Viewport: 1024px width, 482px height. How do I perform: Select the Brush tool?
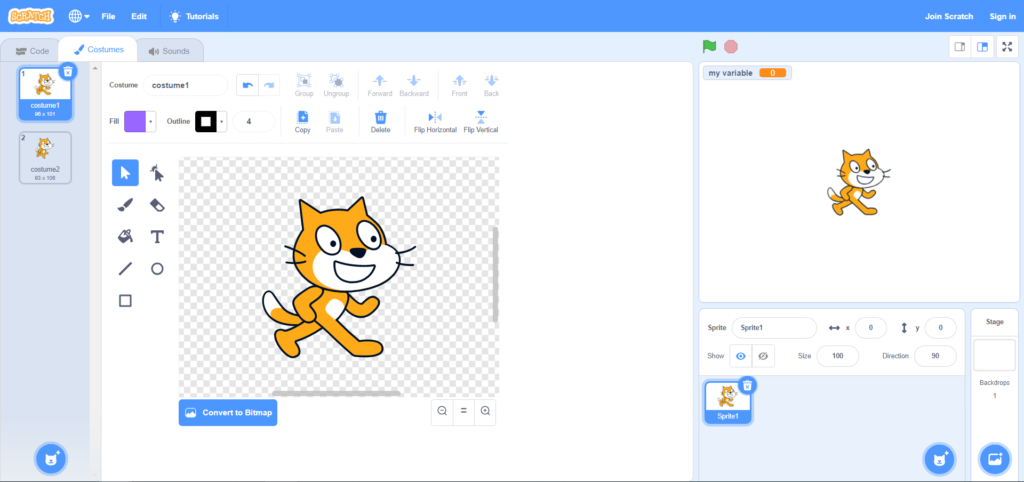pos(125,205)
